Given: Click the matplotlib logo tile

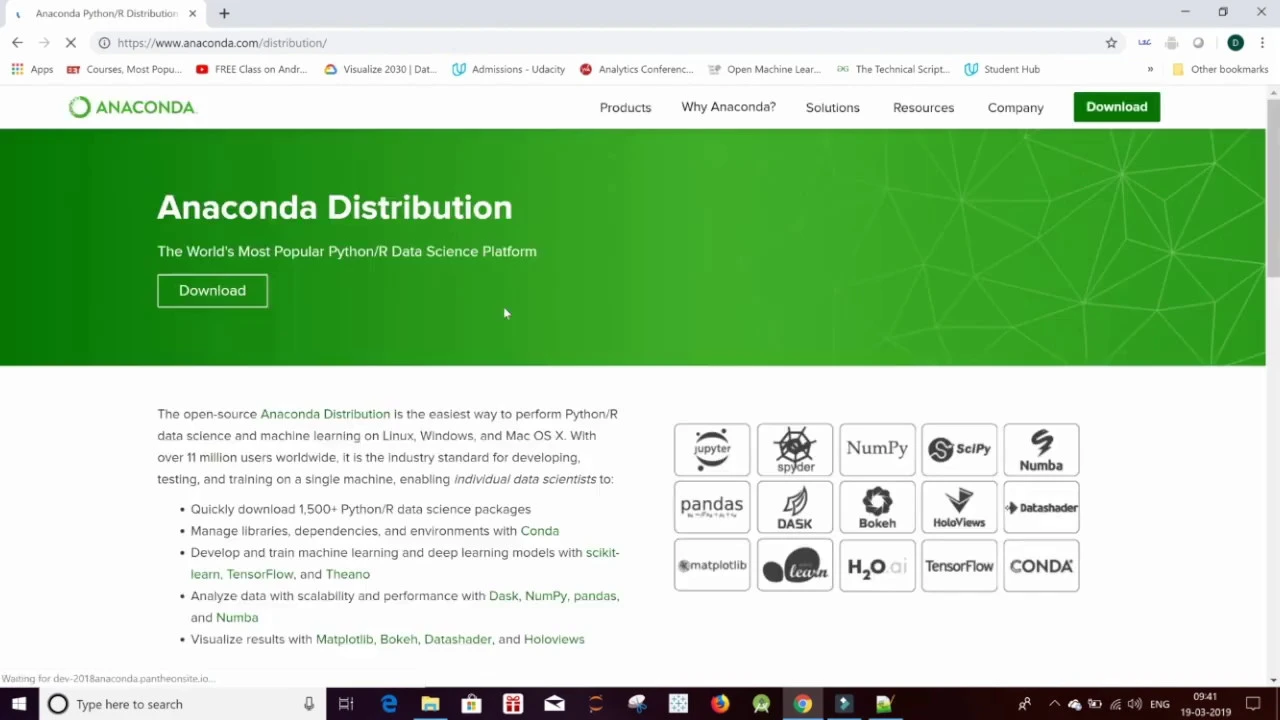Looking at the screenshot, I should tap(712, 565).
